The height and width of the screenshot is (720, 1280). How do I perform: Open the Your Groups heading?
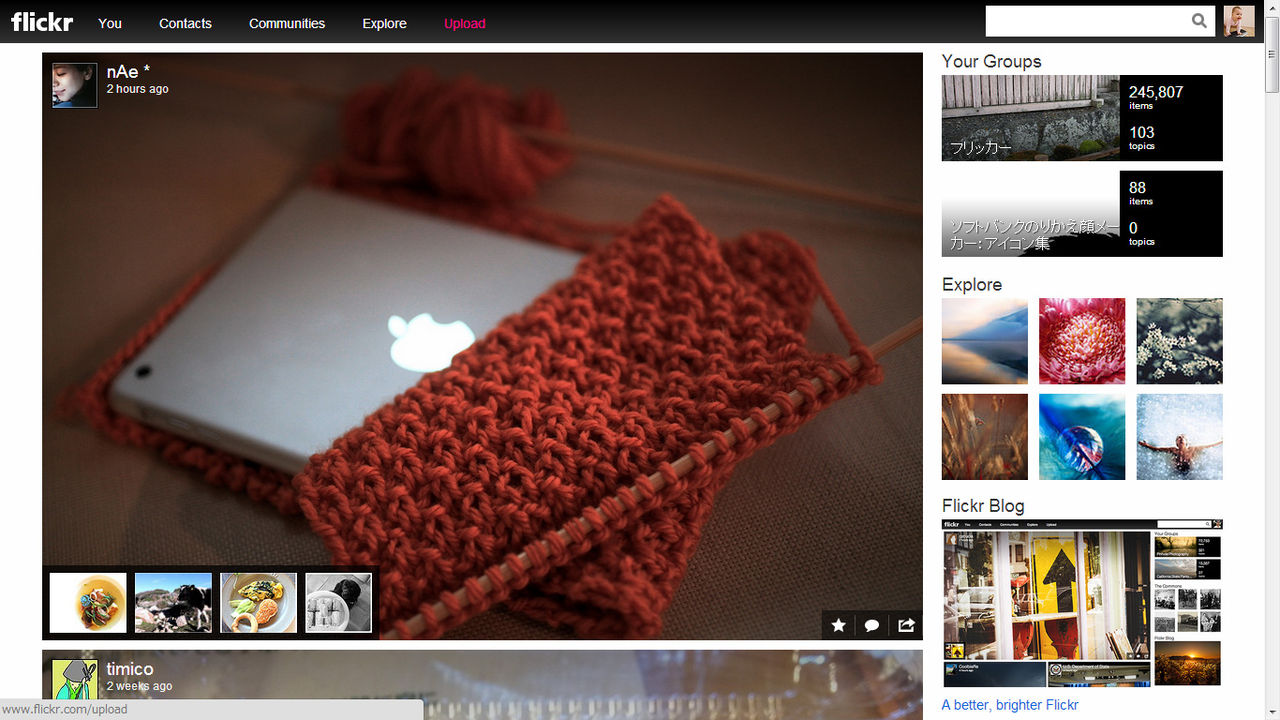tap(991, 61)
